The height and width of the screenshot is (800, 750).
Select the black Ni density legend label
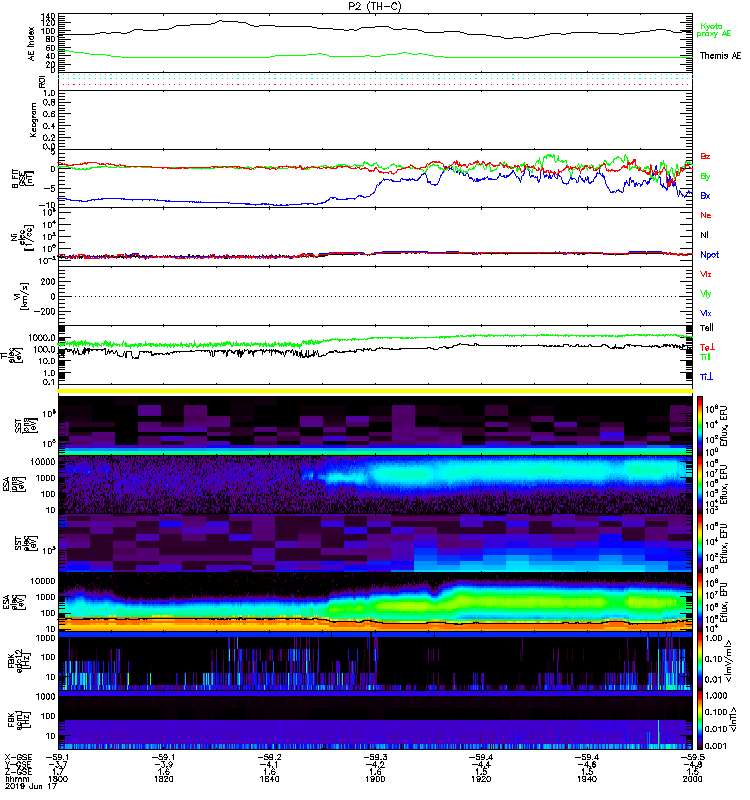[x=704, y=235]
